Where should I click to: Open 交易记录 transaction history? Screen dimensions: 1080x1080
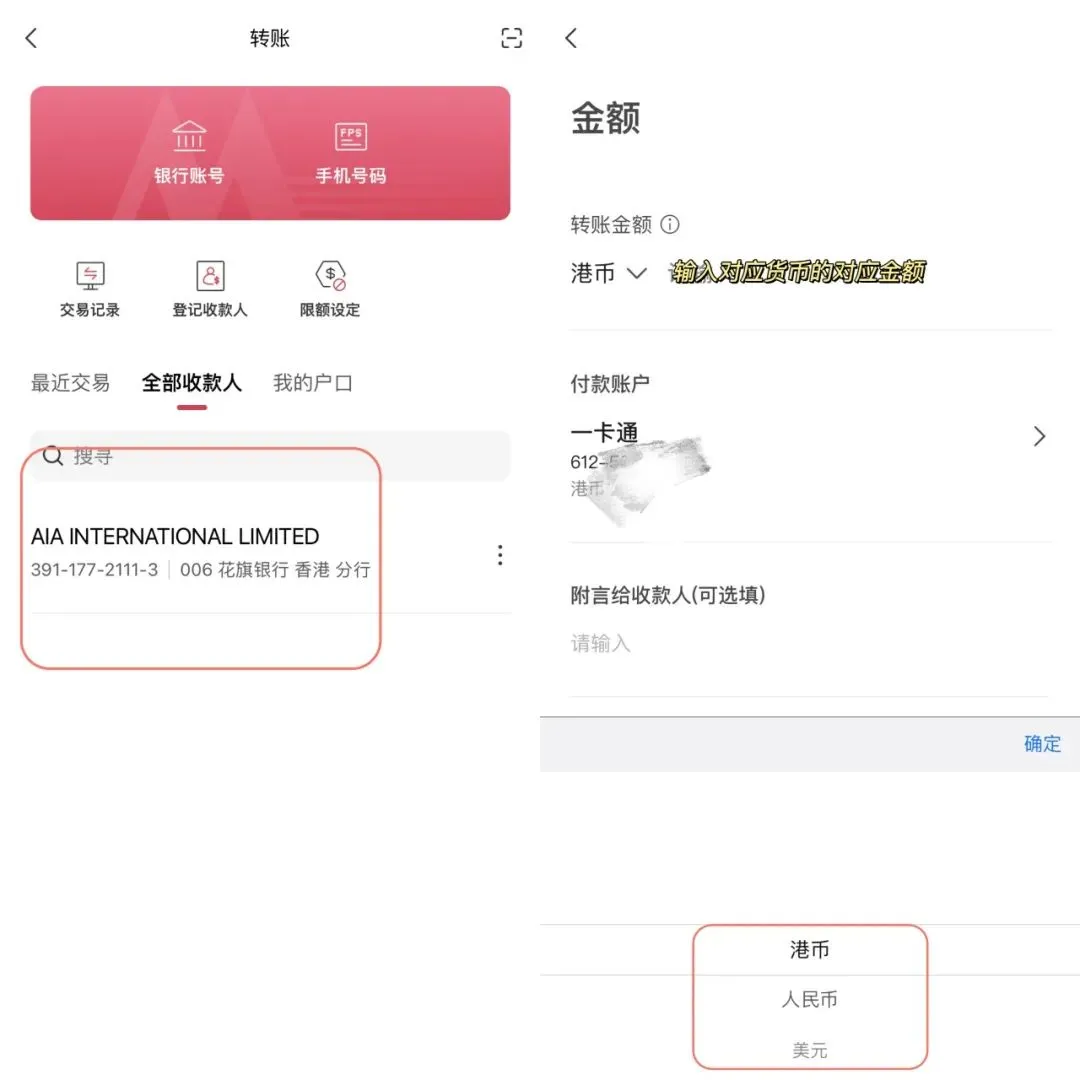pos(90,289)
